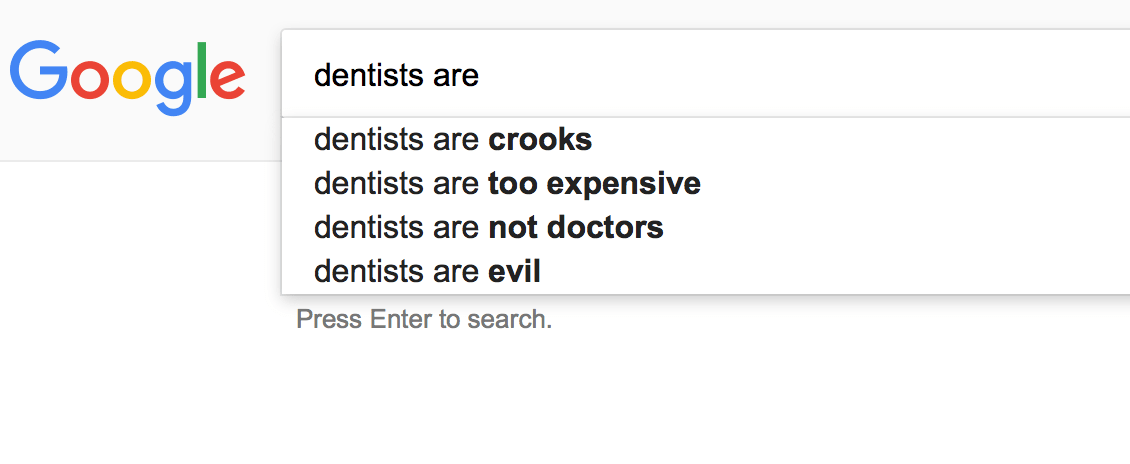Click the bold word 'crooks'
Viewport: 1130px width, 464px height.
540,140
